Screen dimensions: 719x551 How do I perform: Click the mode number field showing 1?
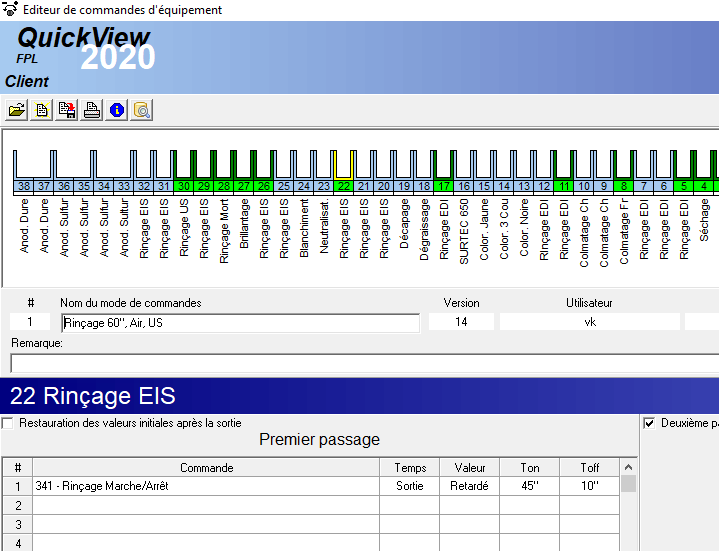click(30, 322)
